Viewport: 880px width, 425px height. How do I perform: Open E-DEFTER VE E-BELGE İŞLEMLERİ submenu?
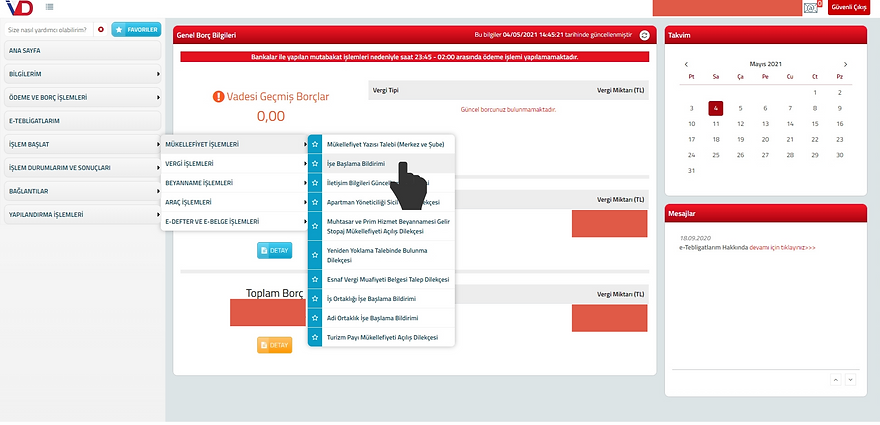coord(235,221)
